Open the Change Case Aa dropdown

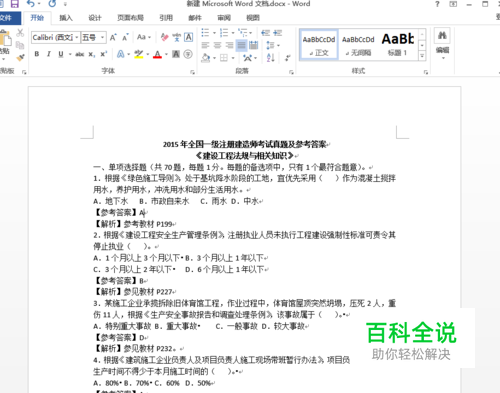[x=144, y=37]
